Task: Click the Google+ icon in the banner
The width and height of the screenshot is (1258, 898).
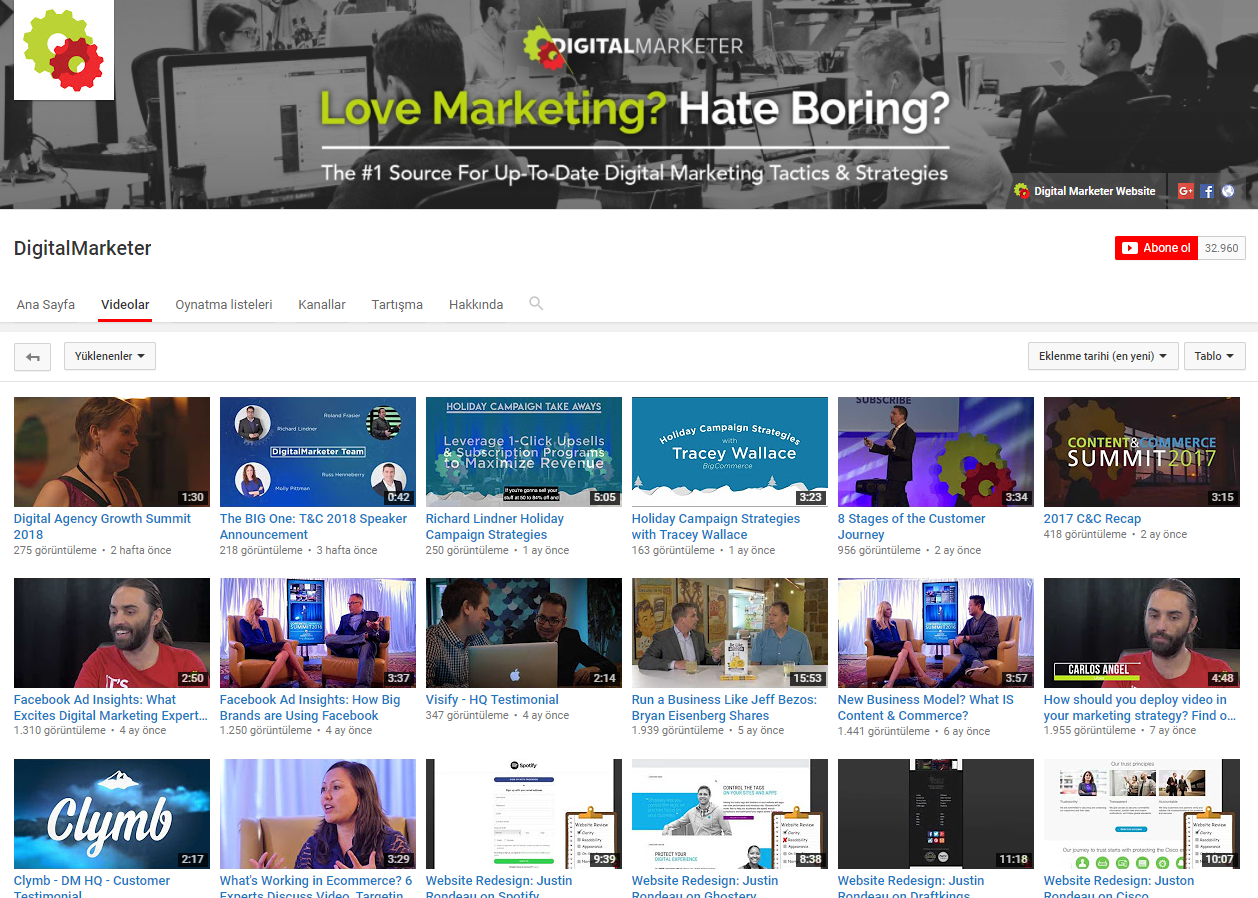Action: (1186, 191)
